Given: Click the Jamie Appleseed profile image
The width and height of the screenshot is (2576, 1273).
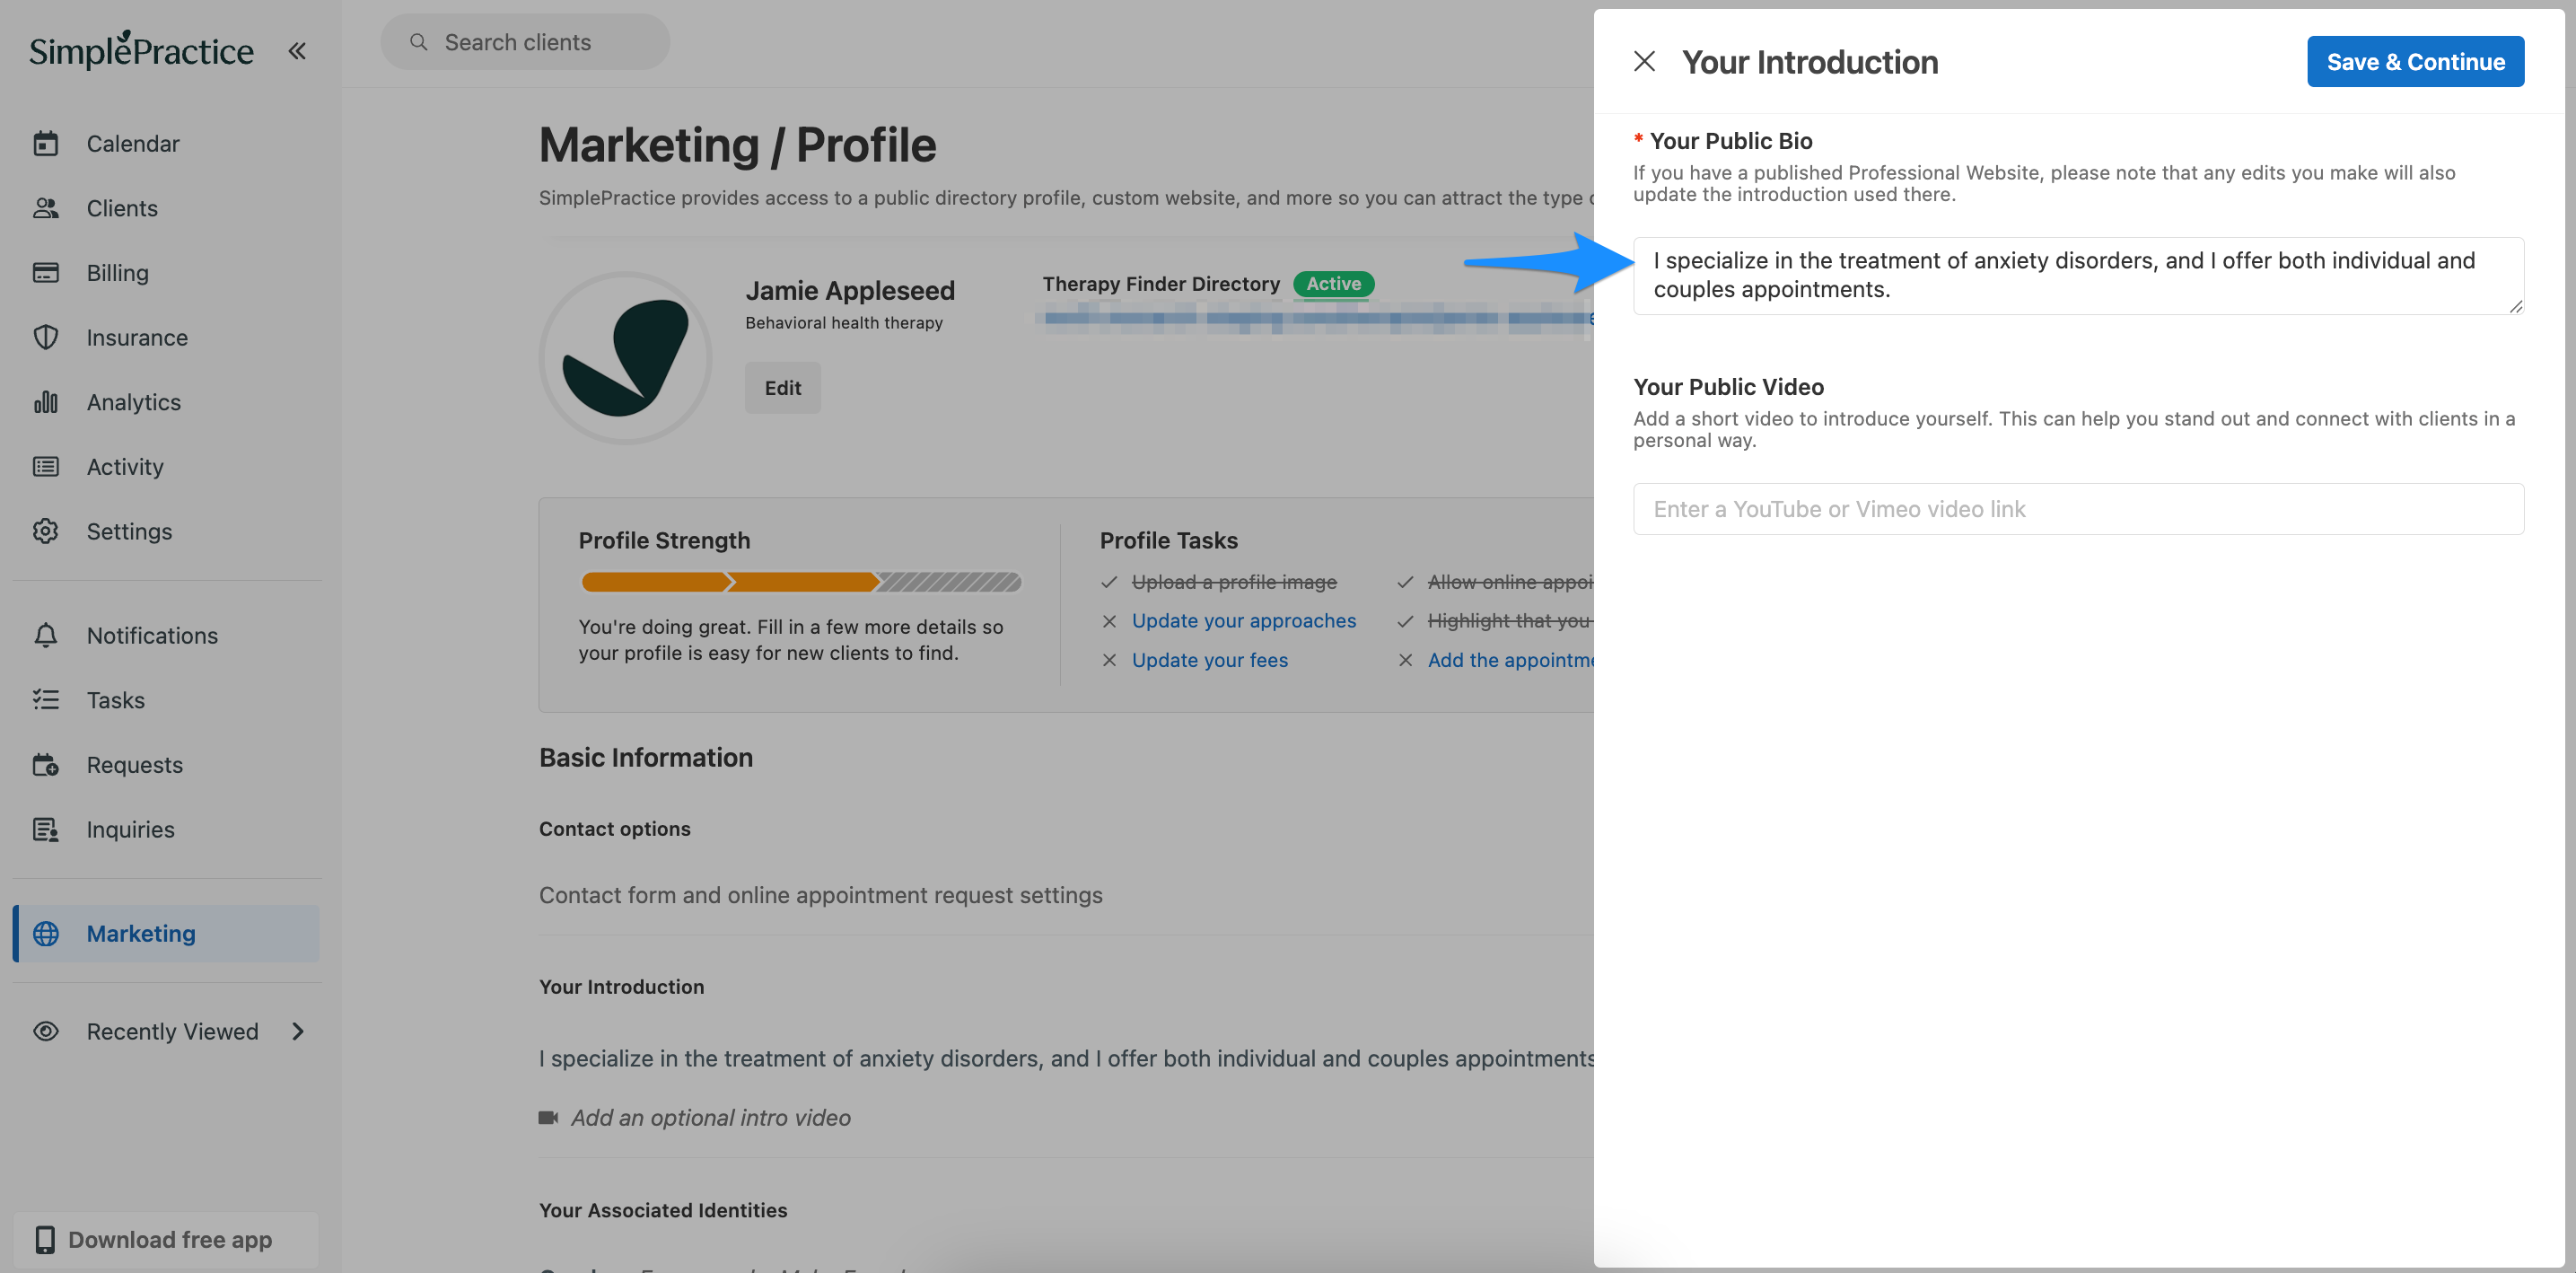Looking at the screenshot, I should coord(625,358).
